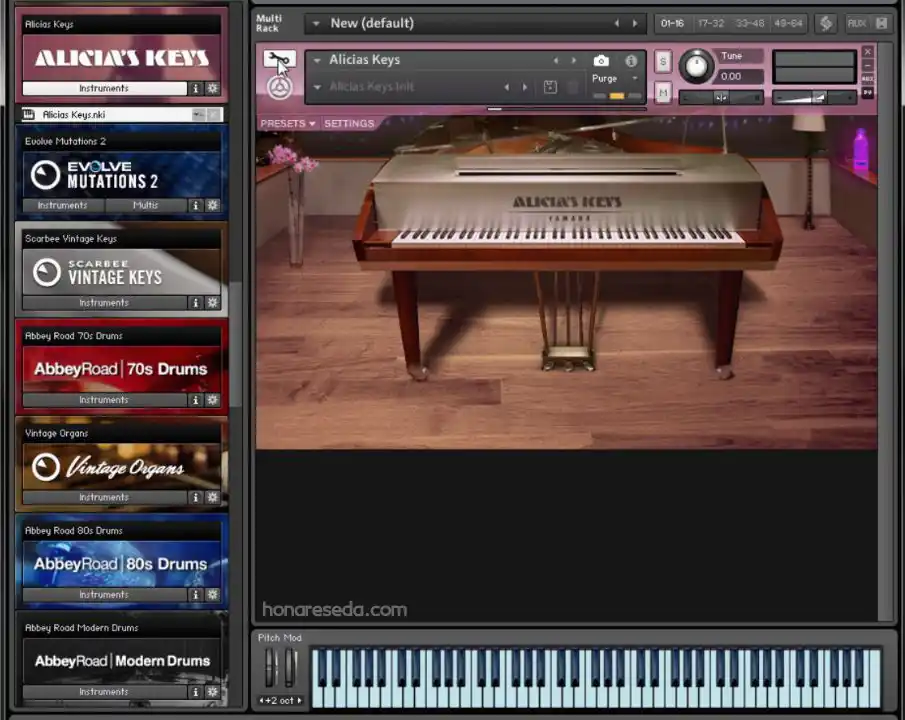Click the Tune knob
Viewport: 905px width, 720px height.
696,66
